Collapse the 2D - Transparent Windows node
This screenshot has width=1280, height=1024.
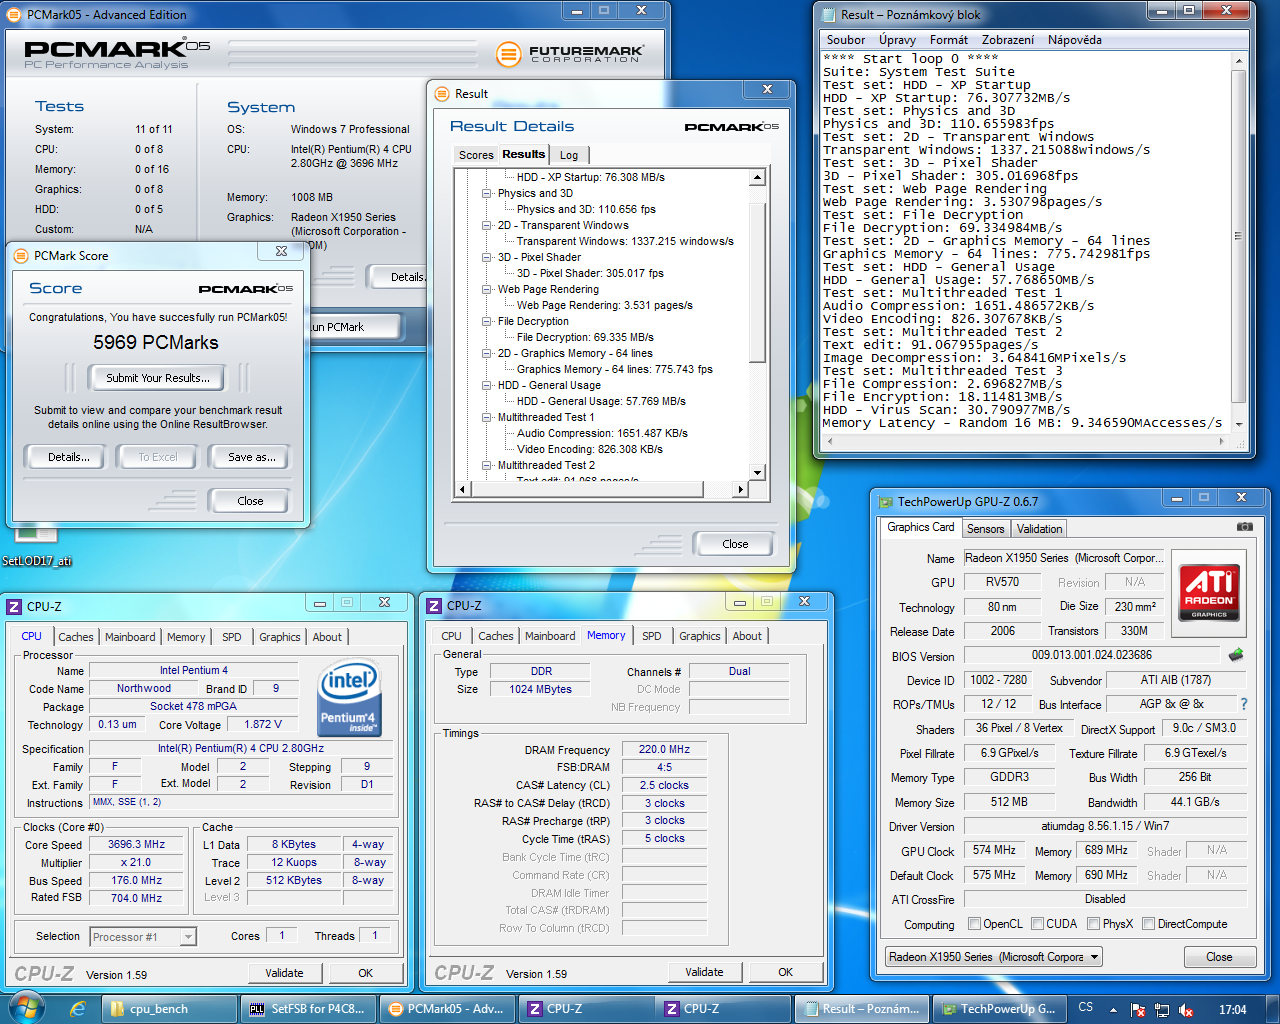click(487, 225)
